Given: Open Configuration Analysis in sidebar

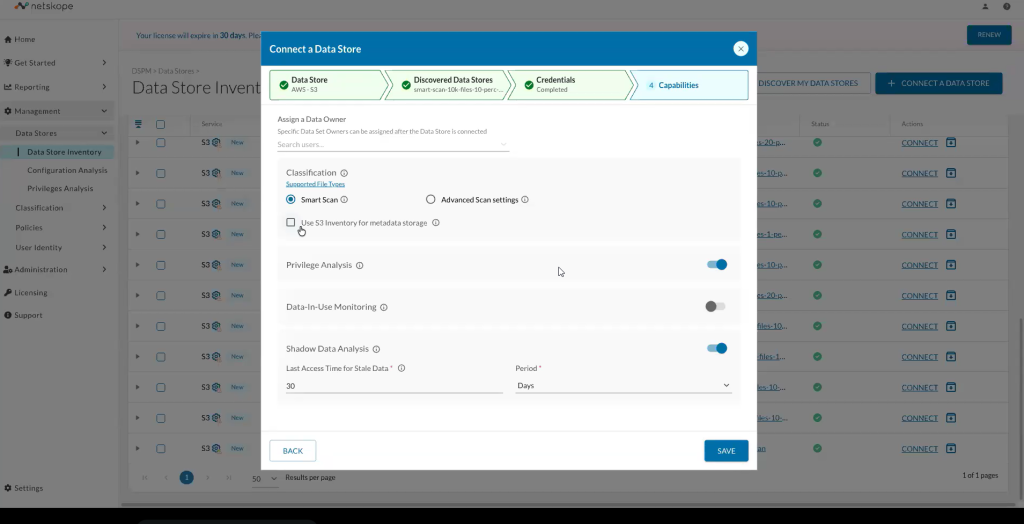Looking at the screenshot, I should 67,171.
